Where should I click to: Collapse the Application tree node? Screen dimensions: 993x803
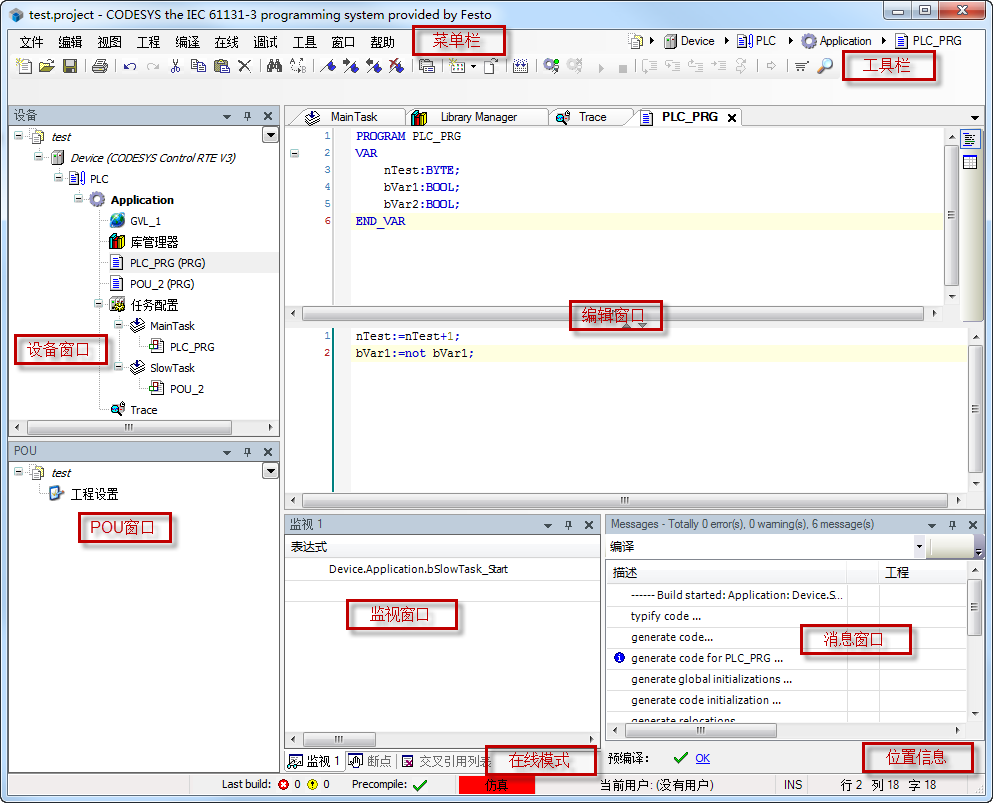tap(78, 199)
